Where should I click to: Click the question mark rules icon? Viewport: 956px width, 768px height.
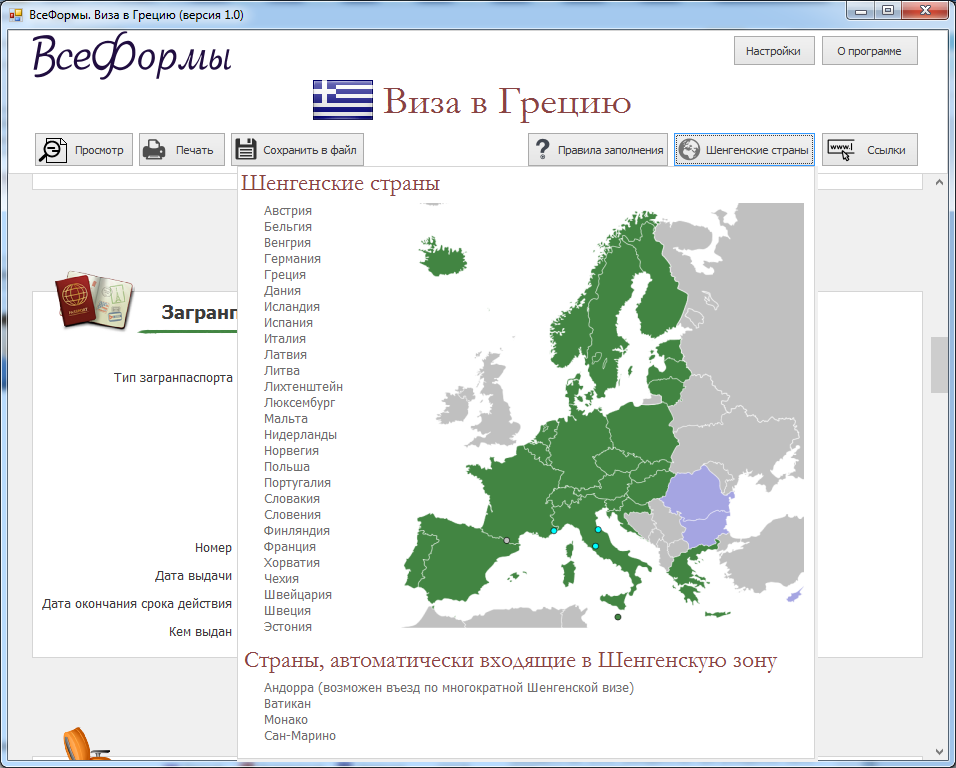tap(542, 150)
